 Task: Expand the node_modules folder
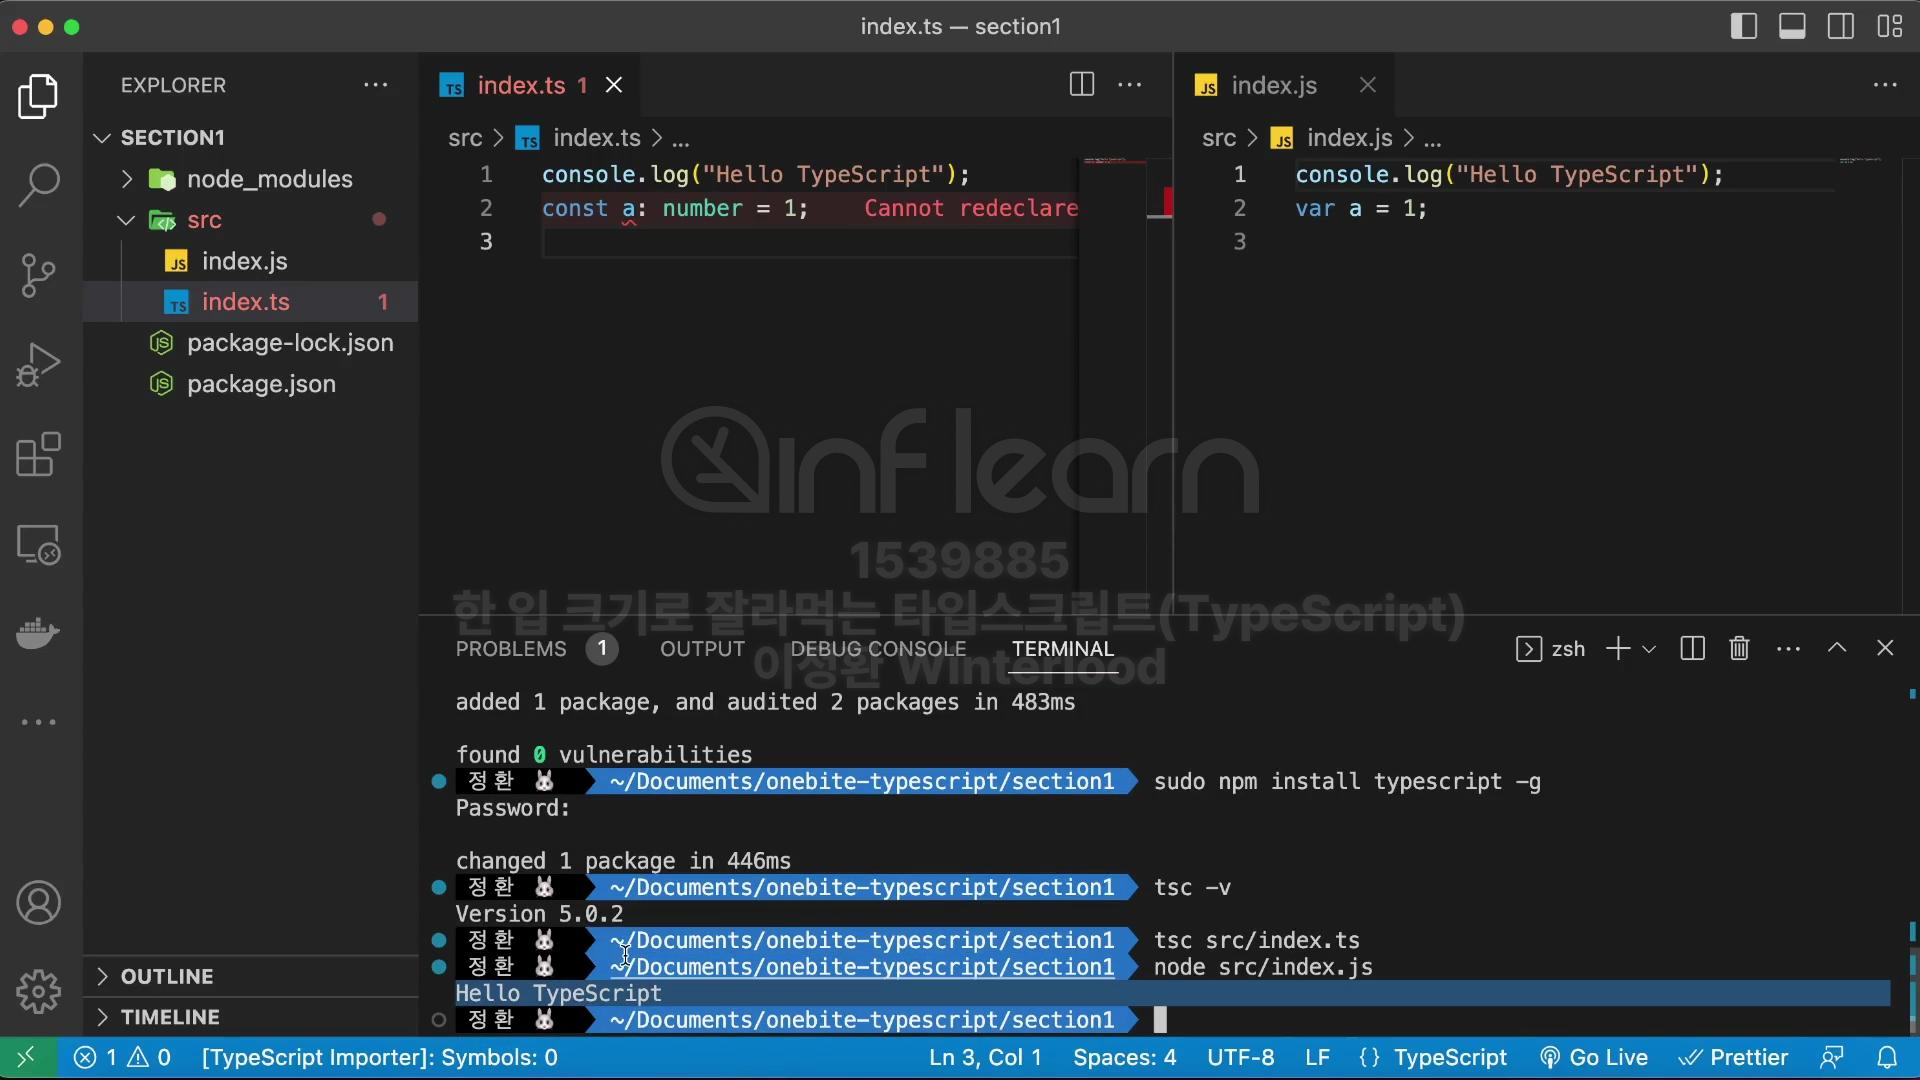click(x=269, y=179)
